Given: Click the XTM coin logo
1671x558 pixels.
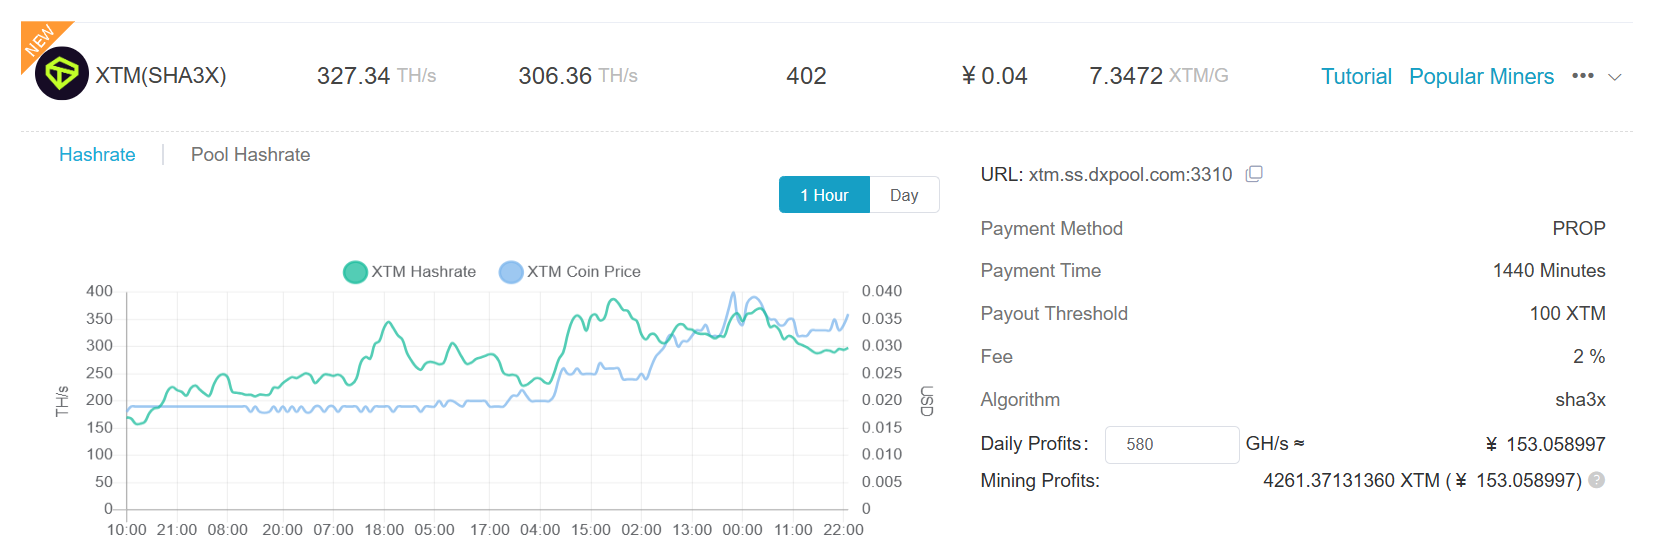Looking at the screenshot, I should [x=62, y=74].
